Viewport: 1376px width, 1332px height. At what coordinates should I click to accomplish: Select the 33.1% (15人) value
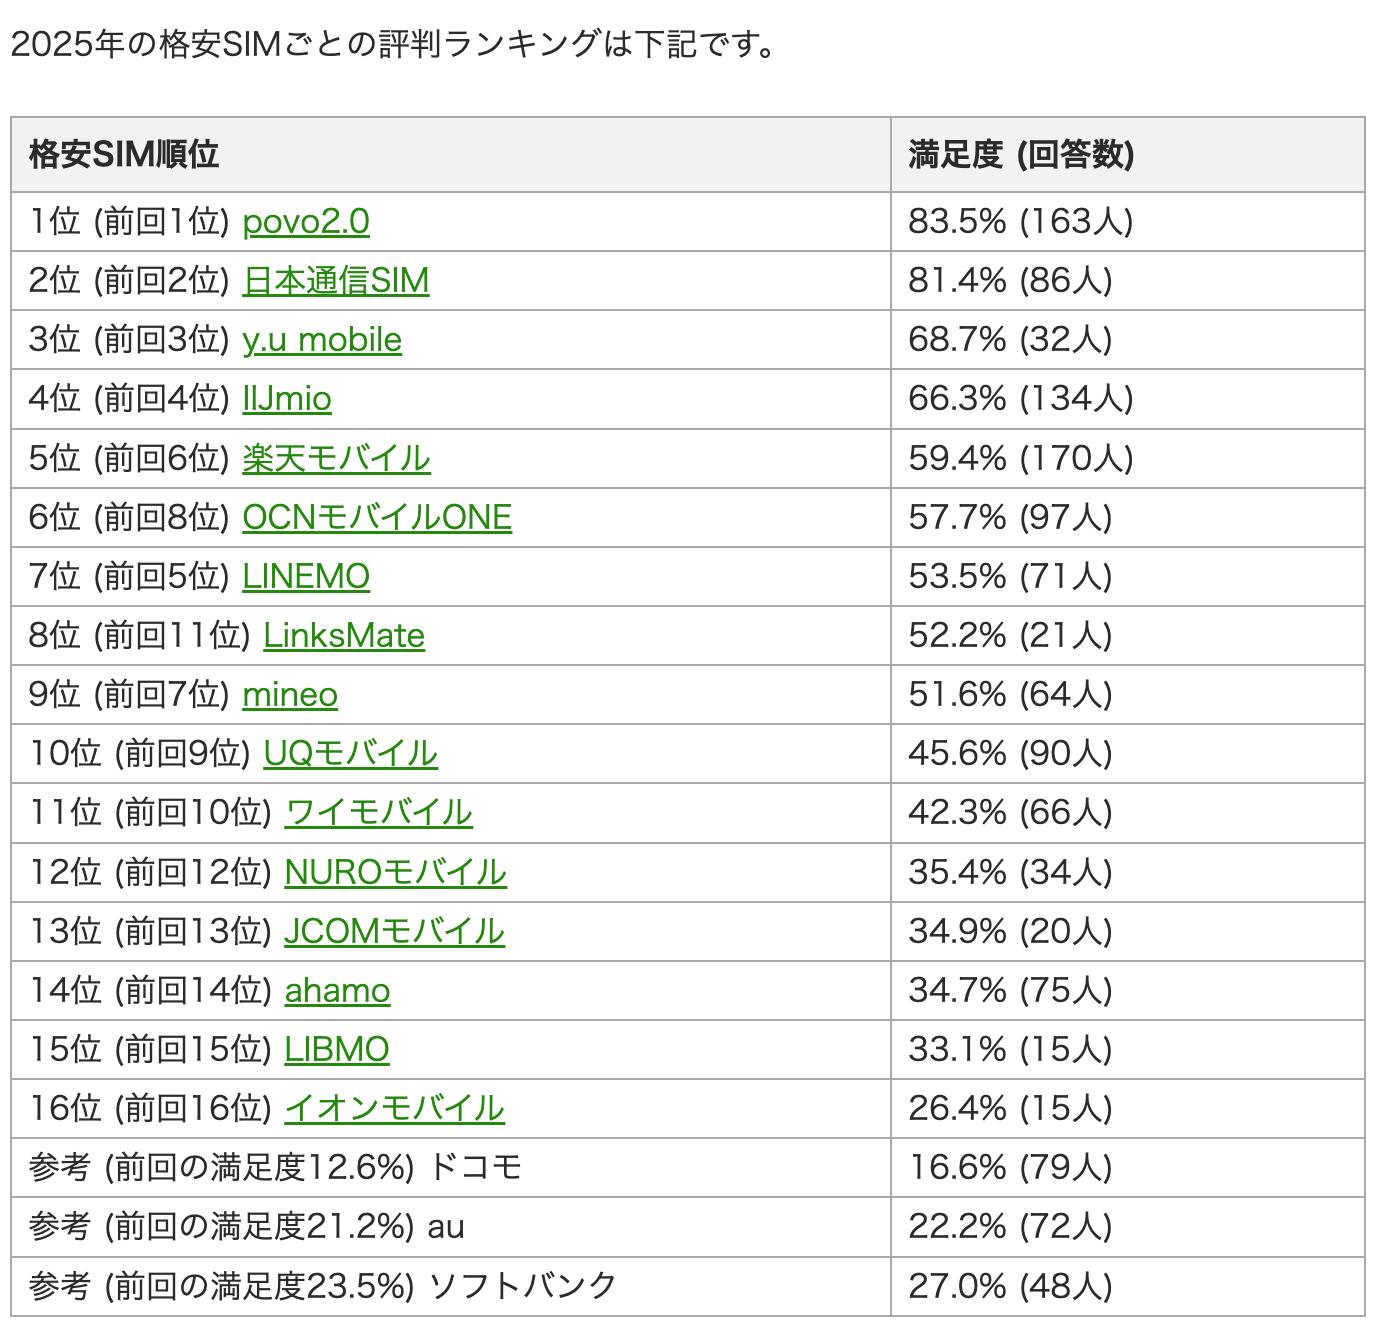(x=1010, y=1049)
